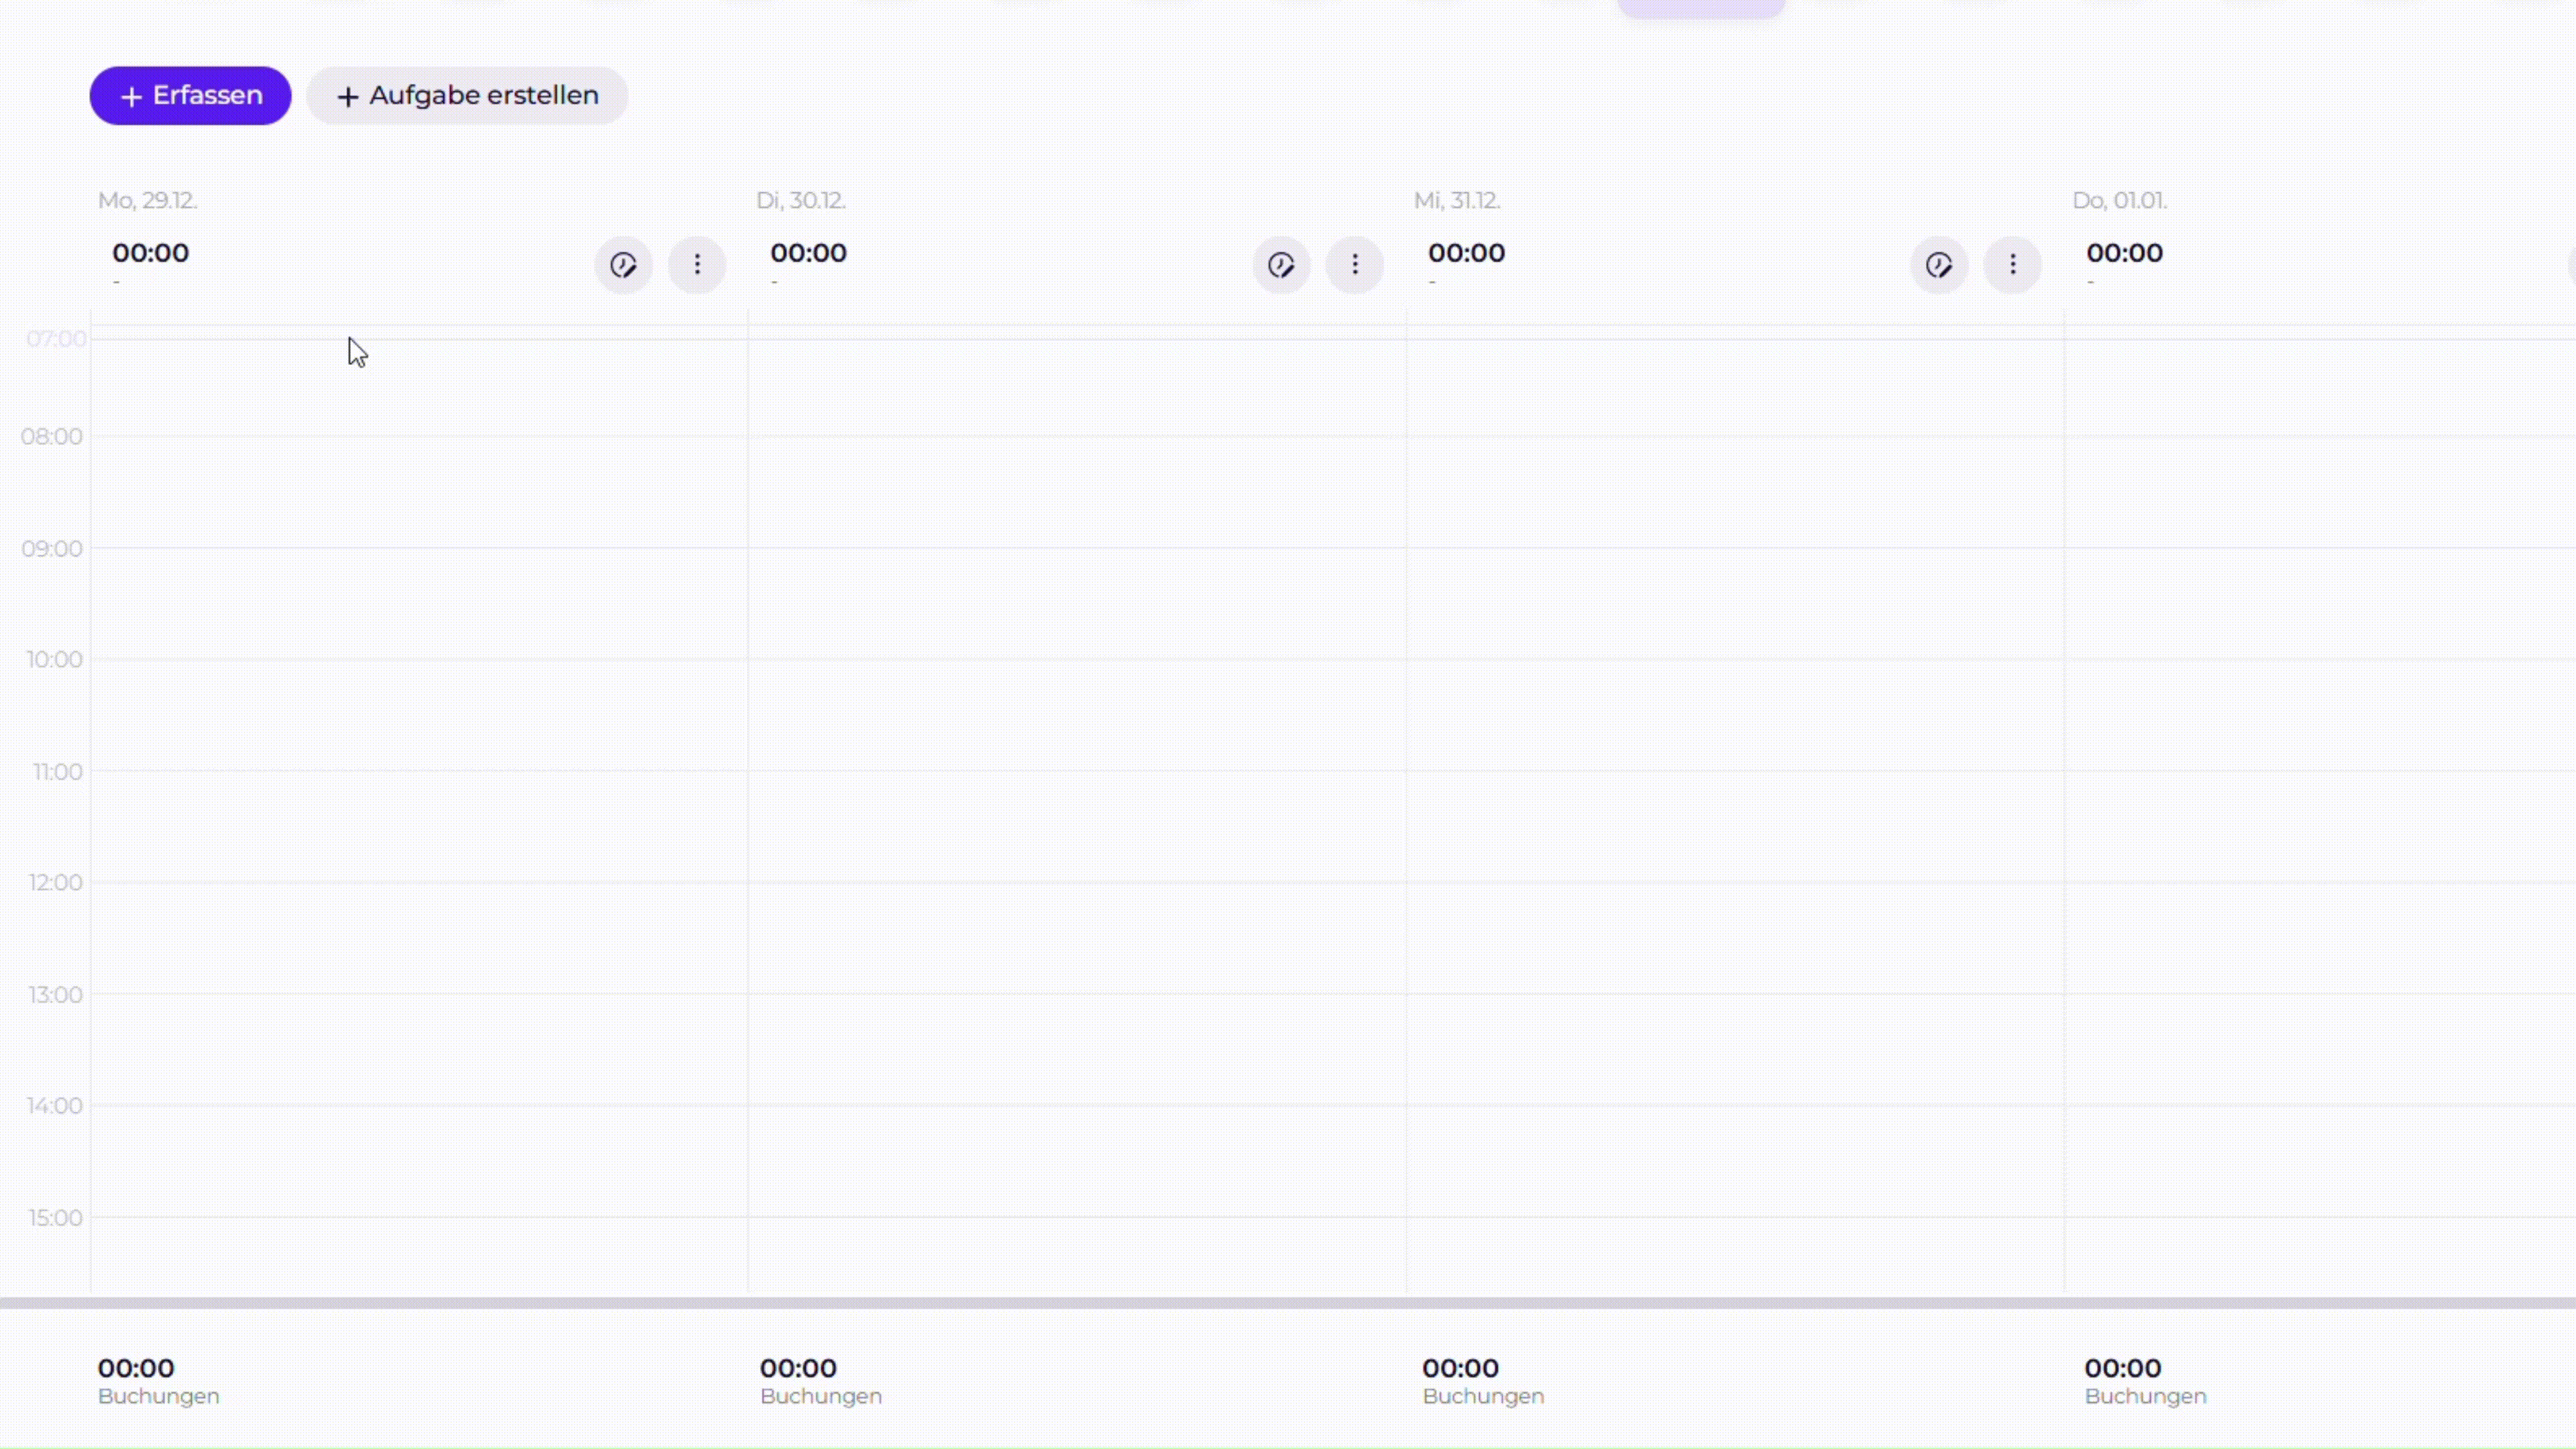Open three-dot menu for Monday 29.12.
This screenshot has width=2576, height=1449.
coord(697,265)
